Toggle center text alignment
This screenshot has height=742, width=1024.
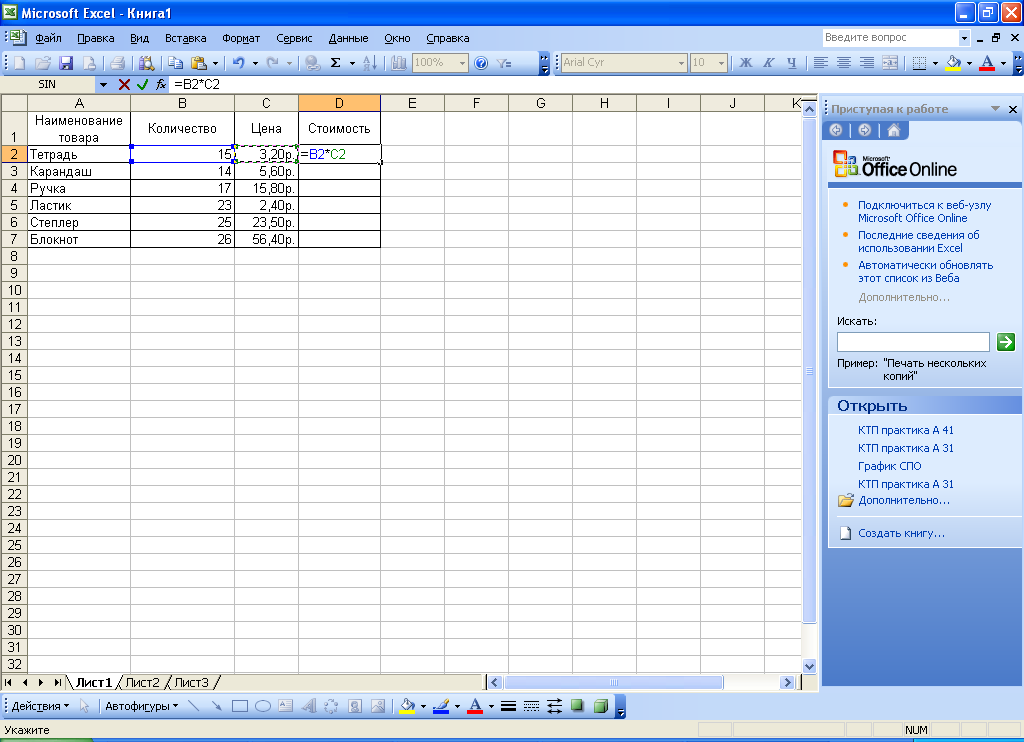(x=844, y=63)
